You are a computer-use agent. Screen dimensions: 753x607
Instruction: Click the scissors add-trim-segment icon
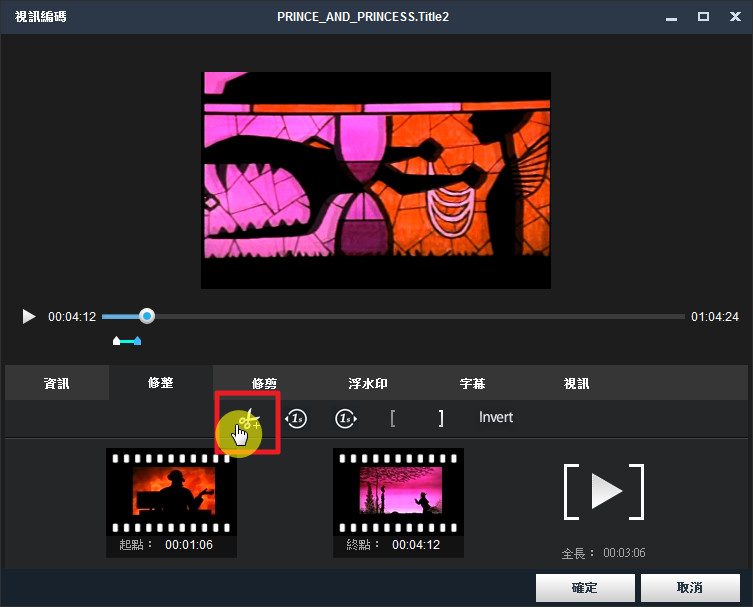point(247,420)
